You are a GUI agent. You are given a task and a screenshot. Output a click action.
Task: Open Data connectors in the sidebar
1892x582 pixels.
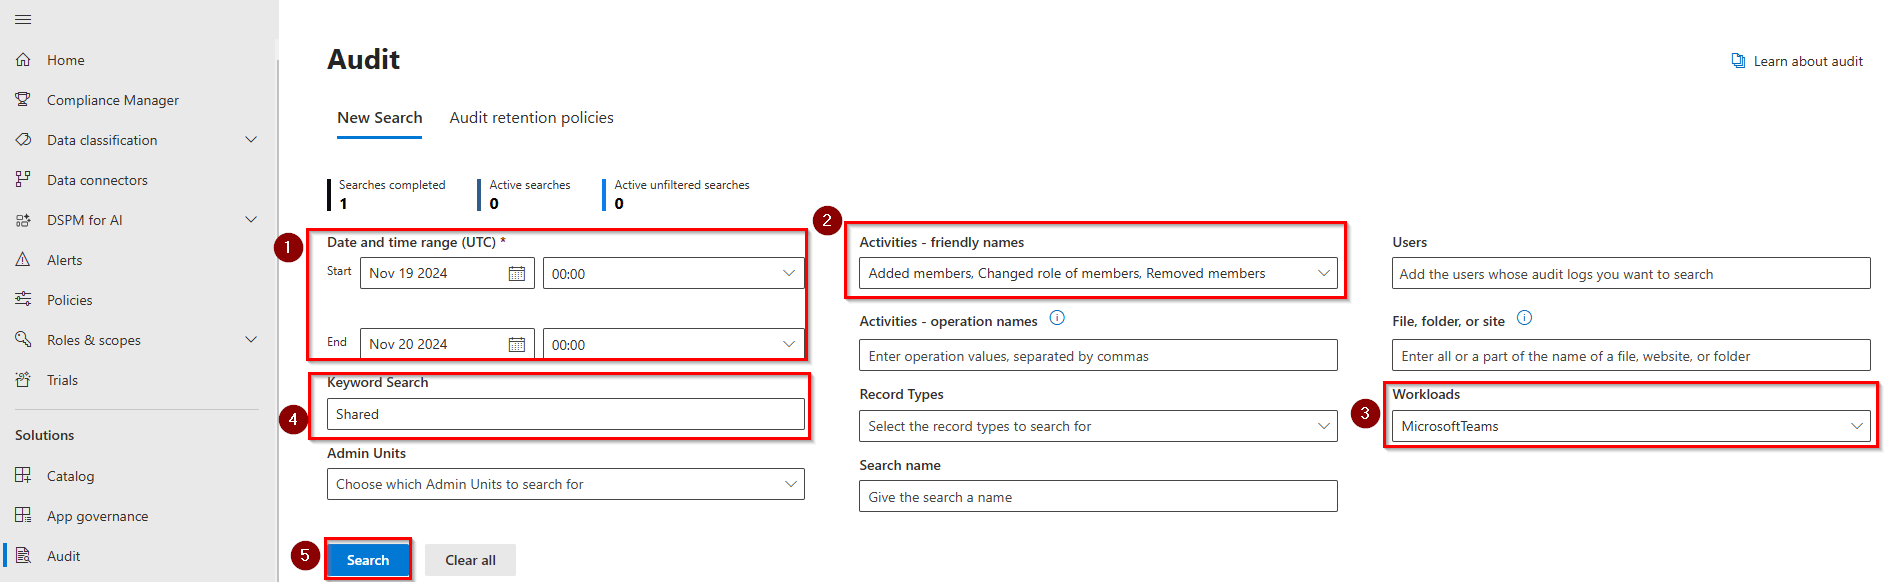click(97, 180)
